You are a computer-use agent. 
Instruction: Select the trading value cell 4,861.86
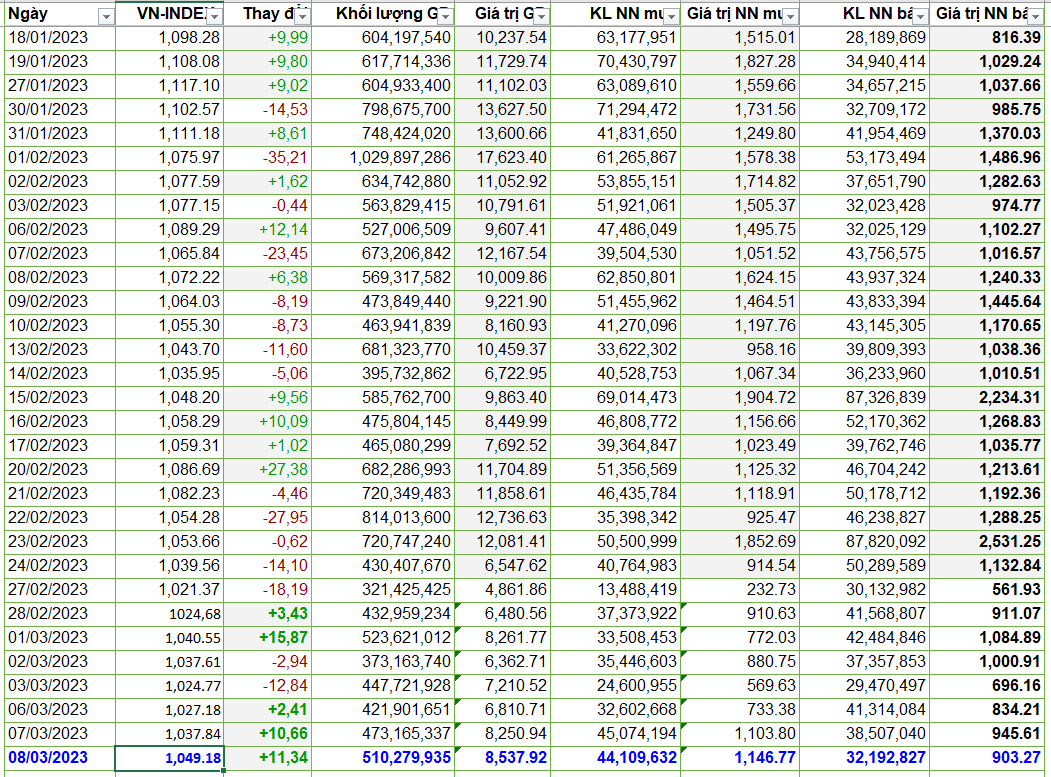(x=503, y=589)
